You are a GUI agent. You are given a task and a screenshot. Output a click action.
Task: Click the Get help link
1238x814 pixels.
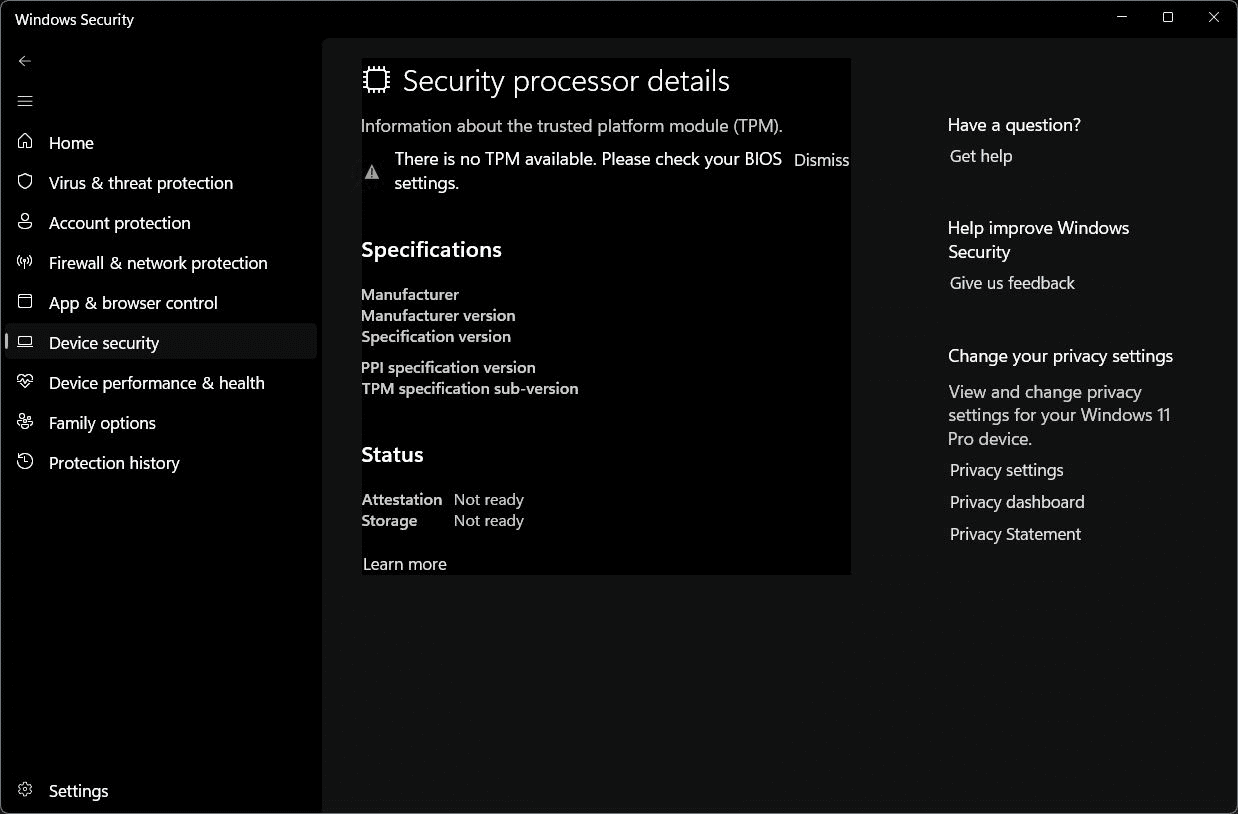pyautogui.click(x=981, y=156)
